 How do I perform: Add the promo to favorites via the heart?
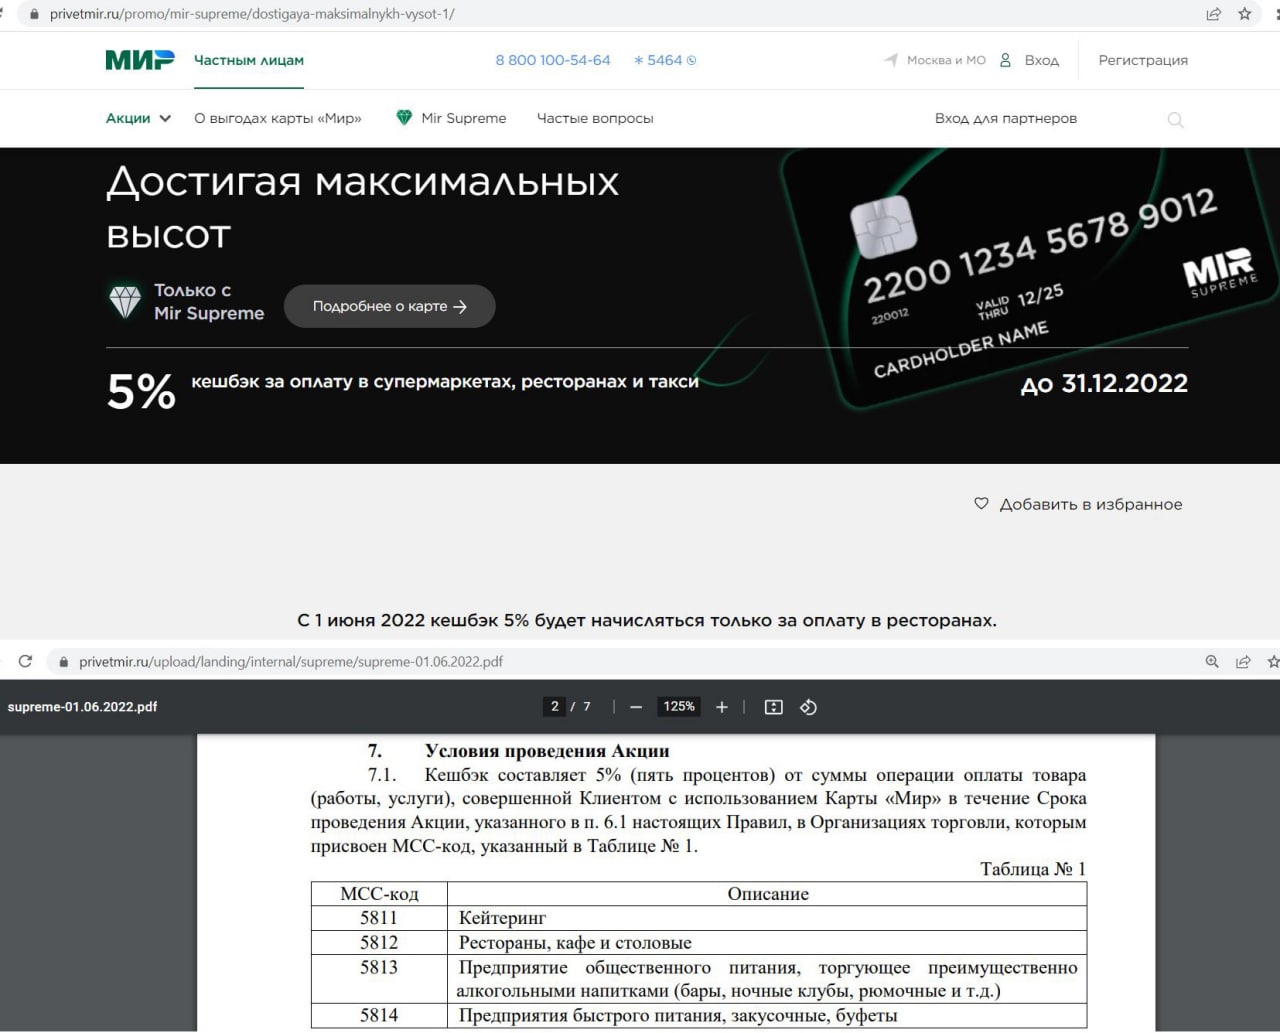point(981,504)
